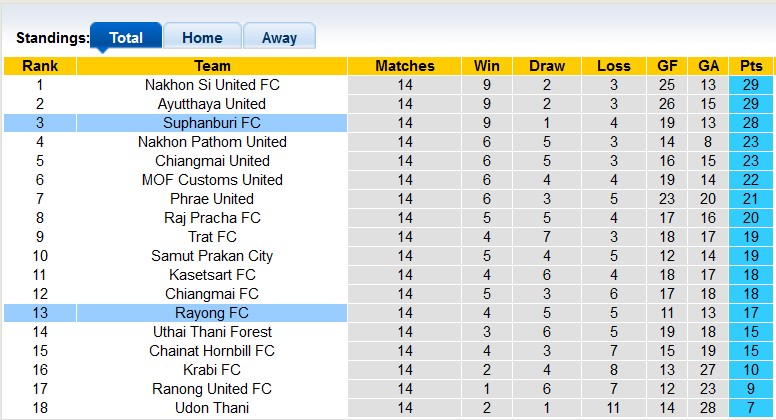The height and width of the screenshot is (420, 776).
Task: Click on Nakhon Pathom United
Action: click(212, 142)
